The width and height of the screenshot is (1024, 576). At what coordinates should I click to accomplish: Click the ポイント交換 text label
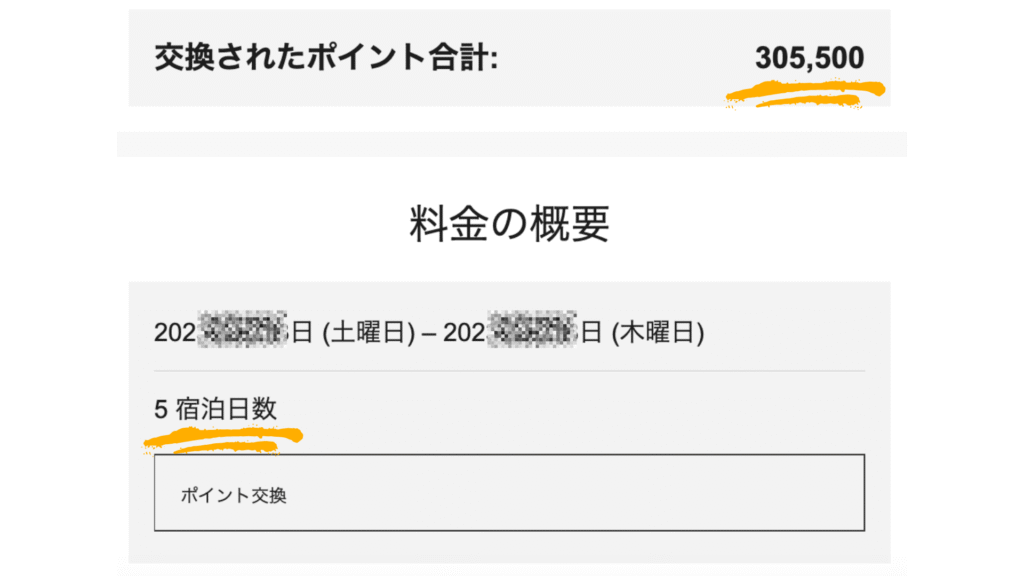pyautogui.click(x=233, y=496)
